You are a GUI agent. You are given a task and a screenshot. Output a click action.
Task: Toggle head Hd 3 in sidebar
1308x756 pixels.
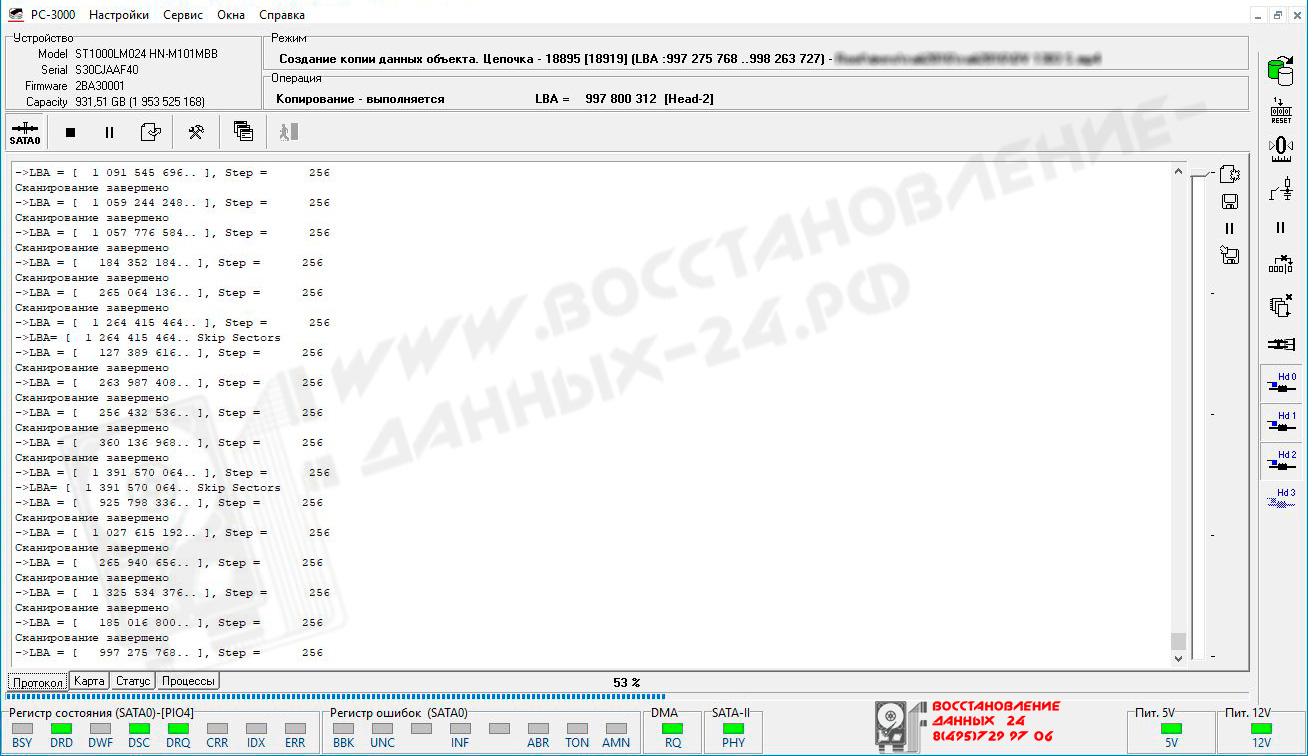click(x=1281, y=500)
